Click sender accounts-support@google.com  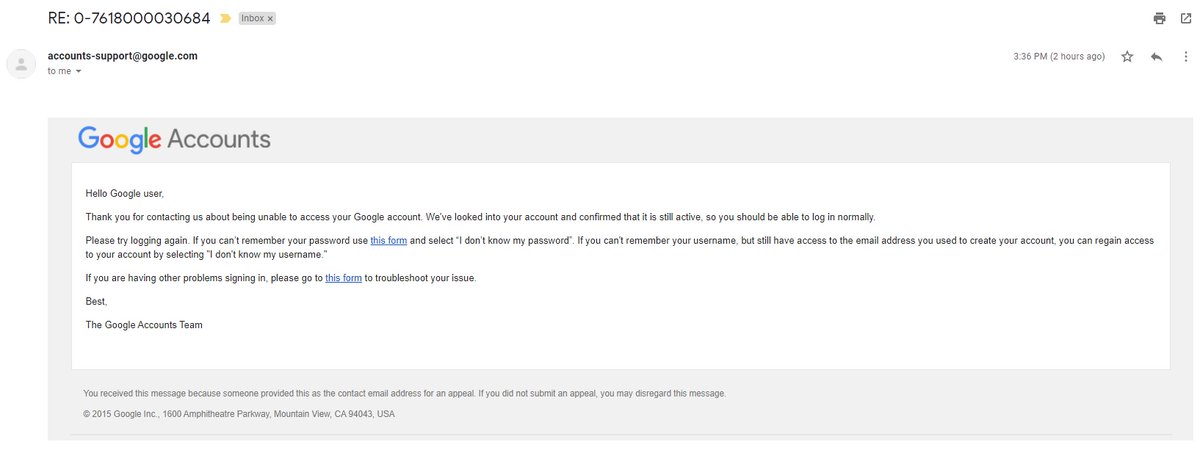coord(122,56)
